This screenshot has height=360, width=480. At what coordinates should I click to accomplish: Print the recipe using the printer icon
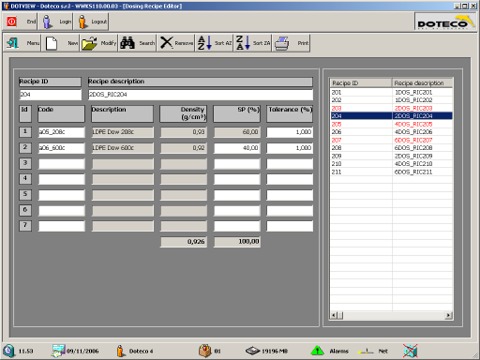282,43
